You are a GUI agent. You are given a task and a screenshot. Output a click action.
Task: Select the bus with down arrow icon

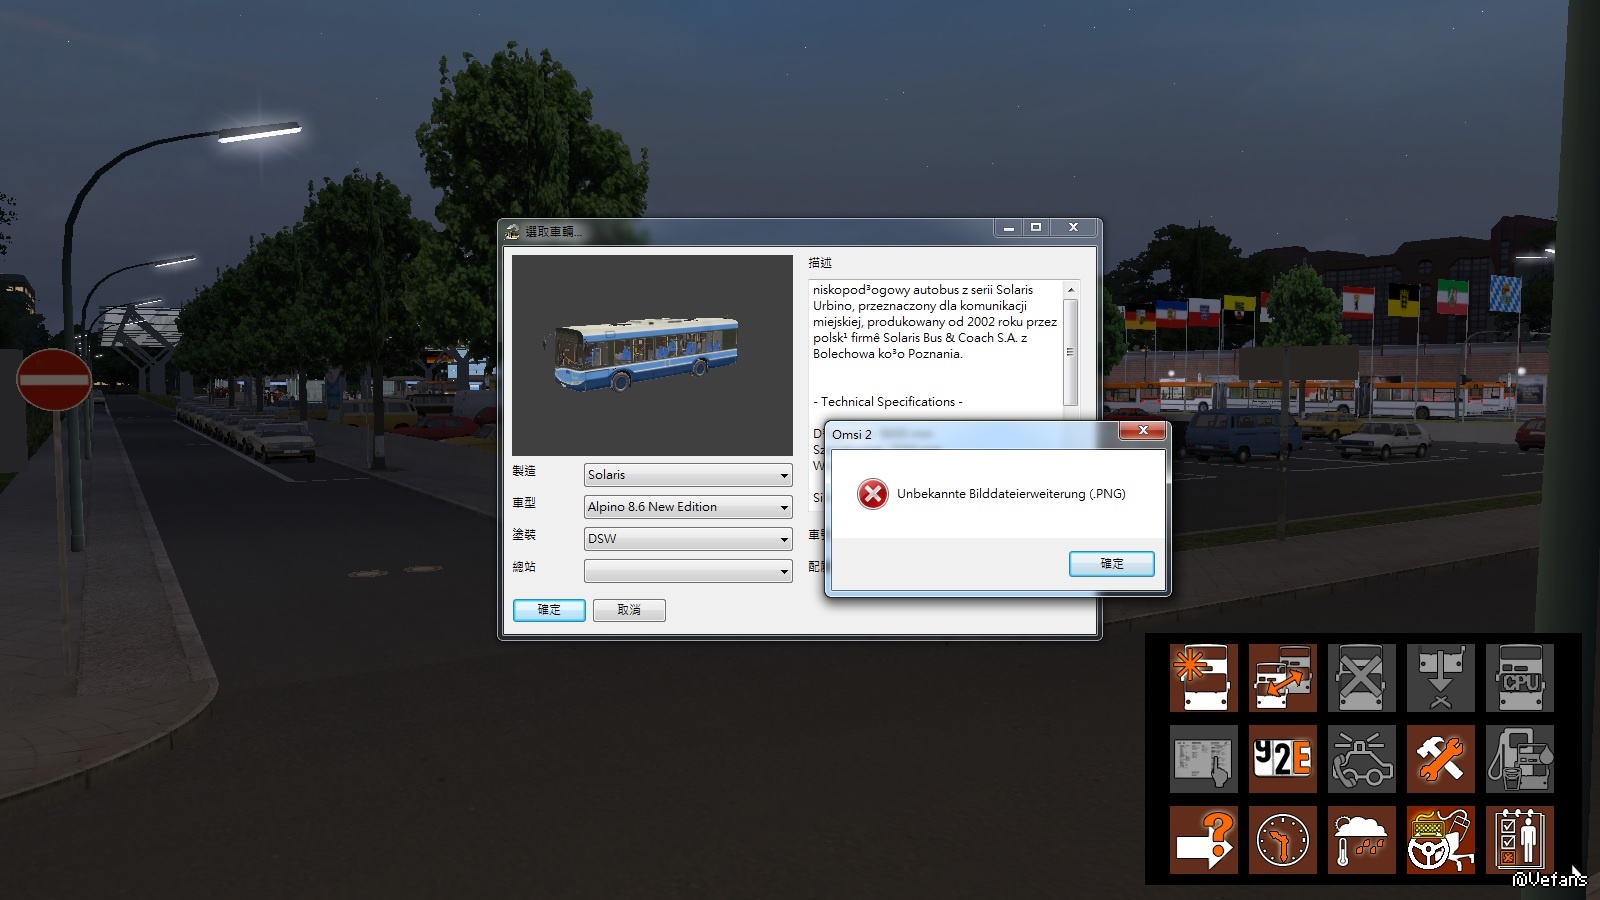[x=1441, y=678]
